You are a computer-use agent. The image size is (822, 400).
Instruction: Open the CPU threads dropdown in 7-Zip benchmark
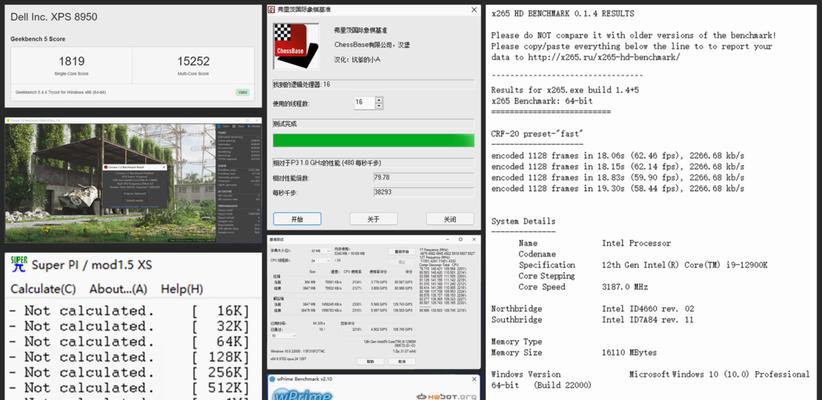pos(320,261)
